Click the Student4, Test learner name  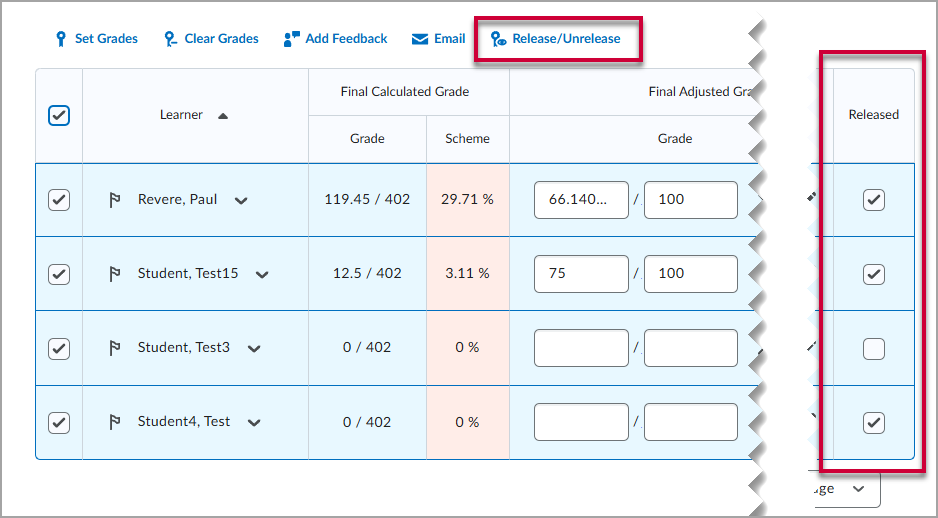click(x=184, y=422)
